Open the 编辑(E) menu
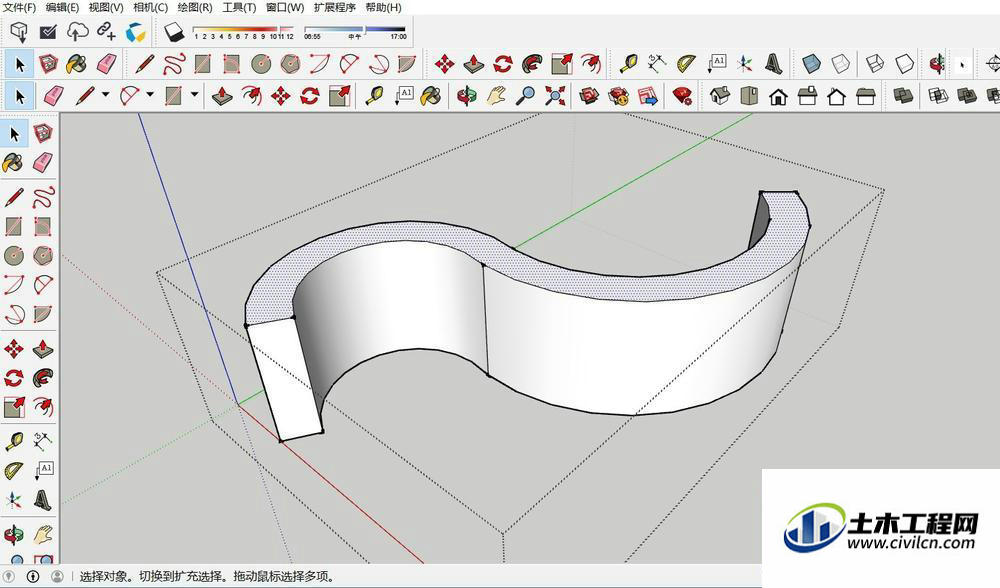1000x588 pixels. (x=62, y=8)
